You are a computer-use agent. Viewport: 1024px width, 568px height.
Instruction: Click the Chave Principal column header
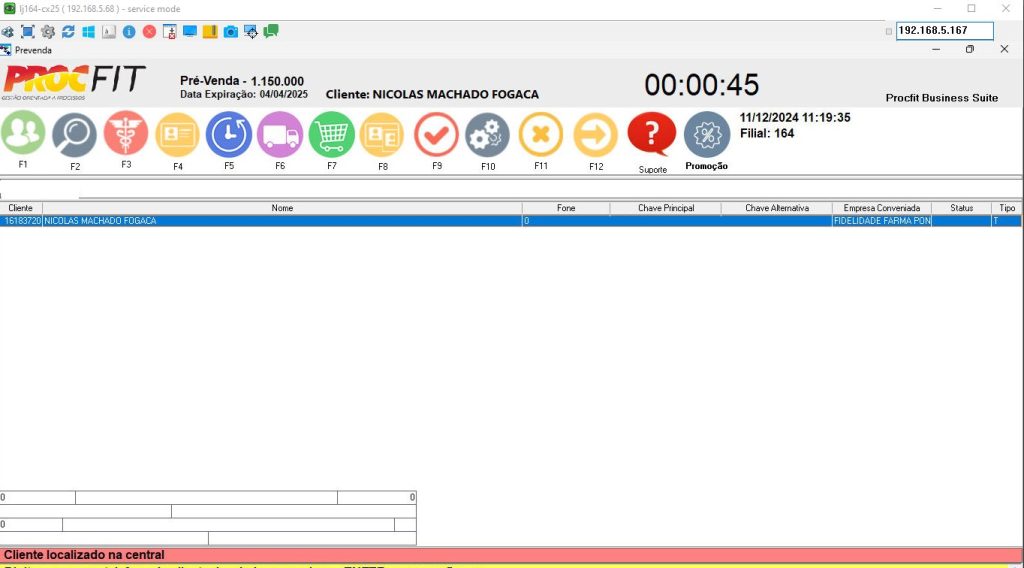coord(665,208)
